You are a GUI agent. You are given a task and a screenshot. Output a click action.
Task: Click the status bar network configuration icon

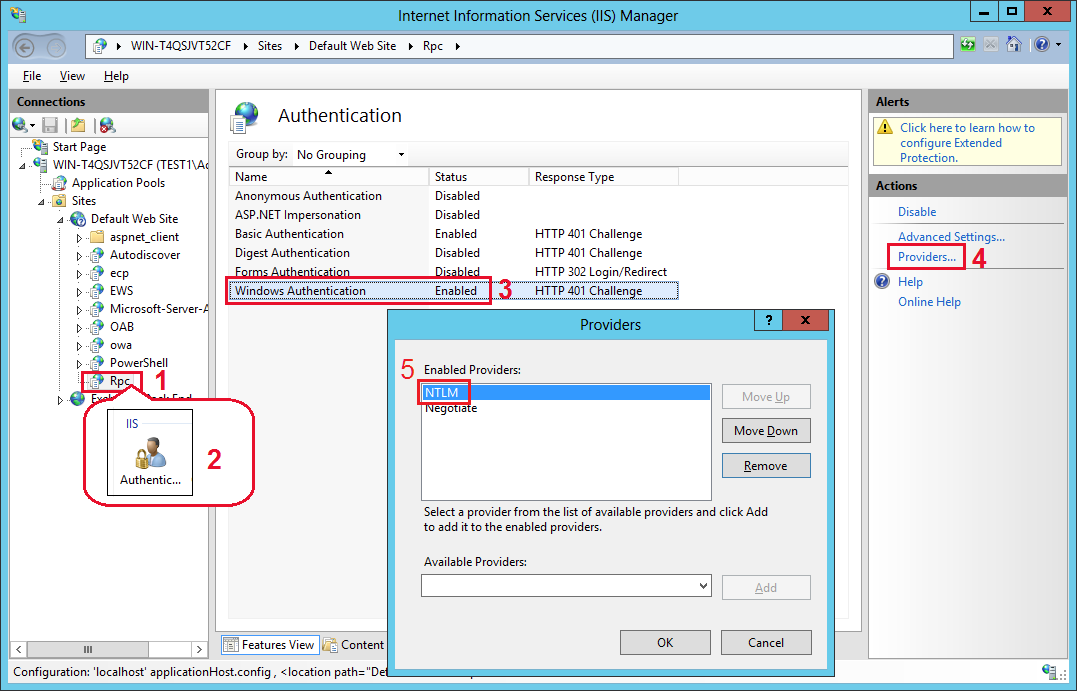click(x=1049, y=672)
